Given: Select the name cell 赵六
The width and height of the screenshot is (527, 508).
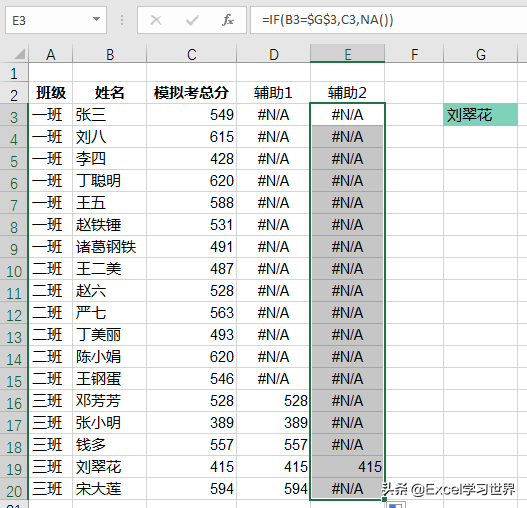Looking at the screenshot, I should (x=110, y=290).
